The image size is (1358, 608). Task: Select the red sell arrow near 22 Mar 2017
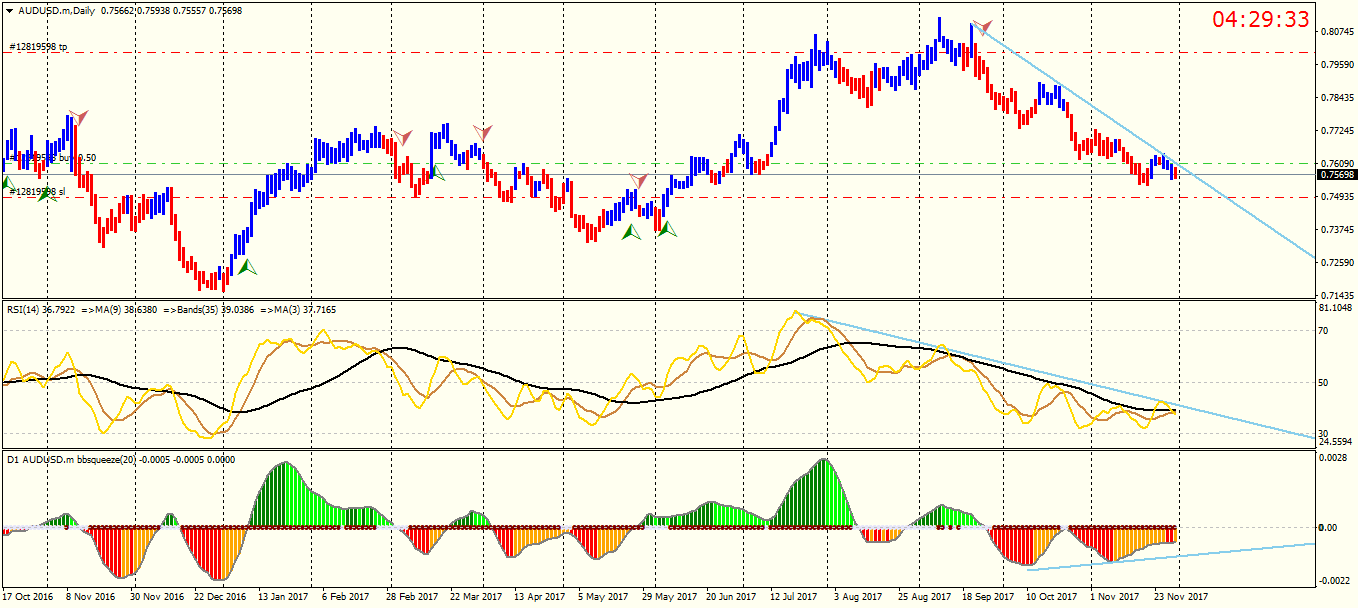[x=483, y=132]
